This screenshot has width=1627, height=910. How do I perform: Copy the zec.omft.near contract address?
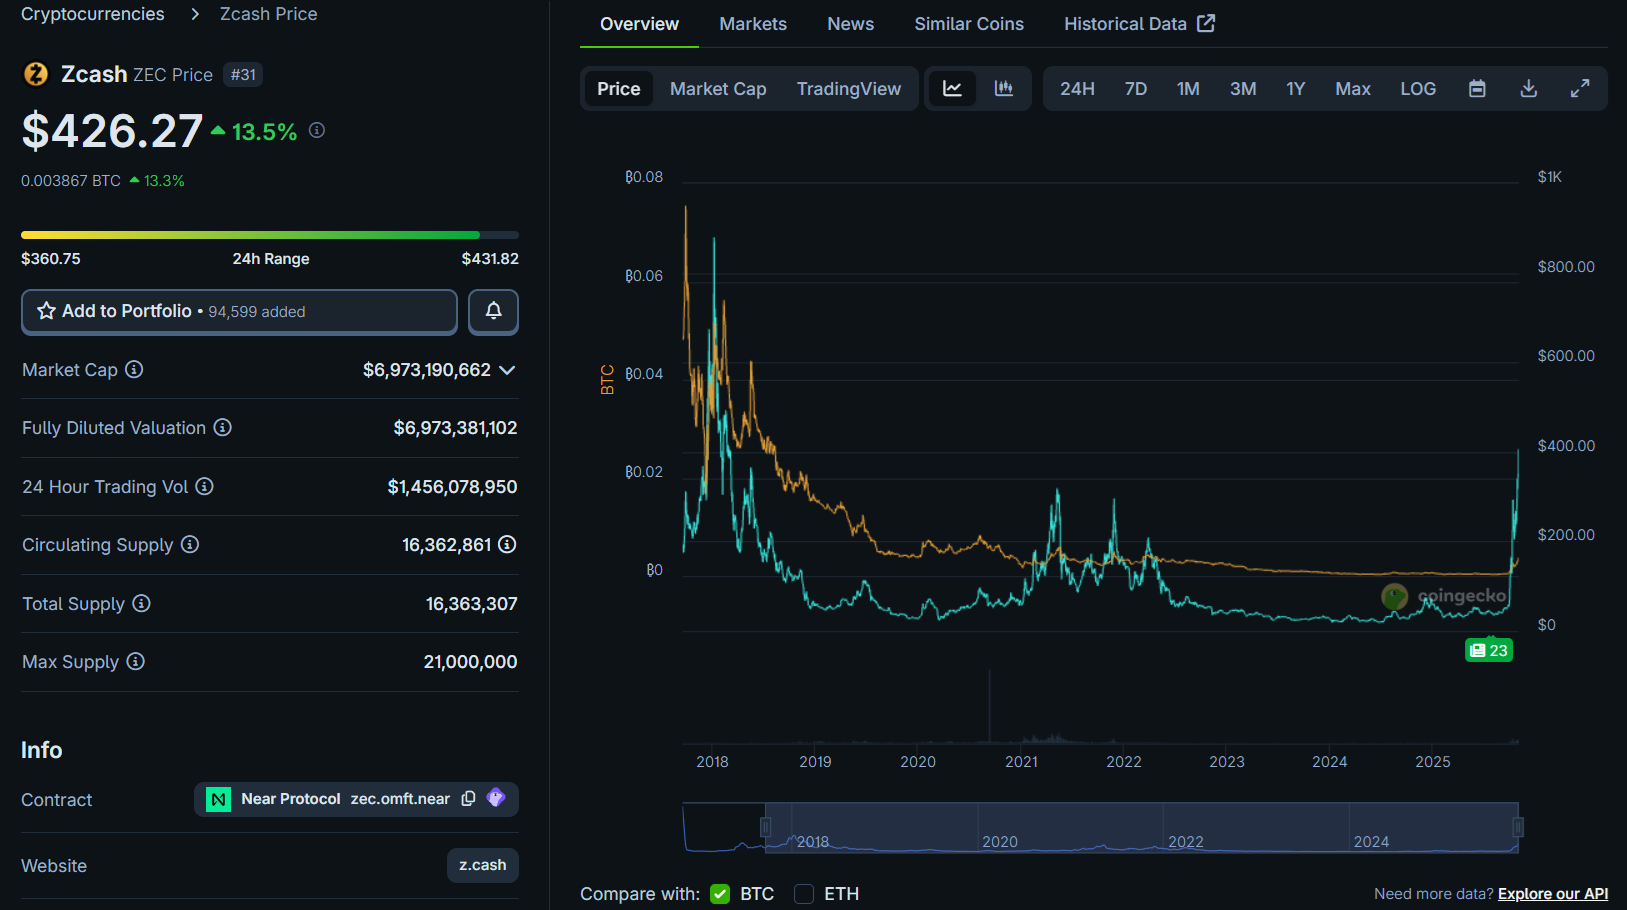point(468,799)
